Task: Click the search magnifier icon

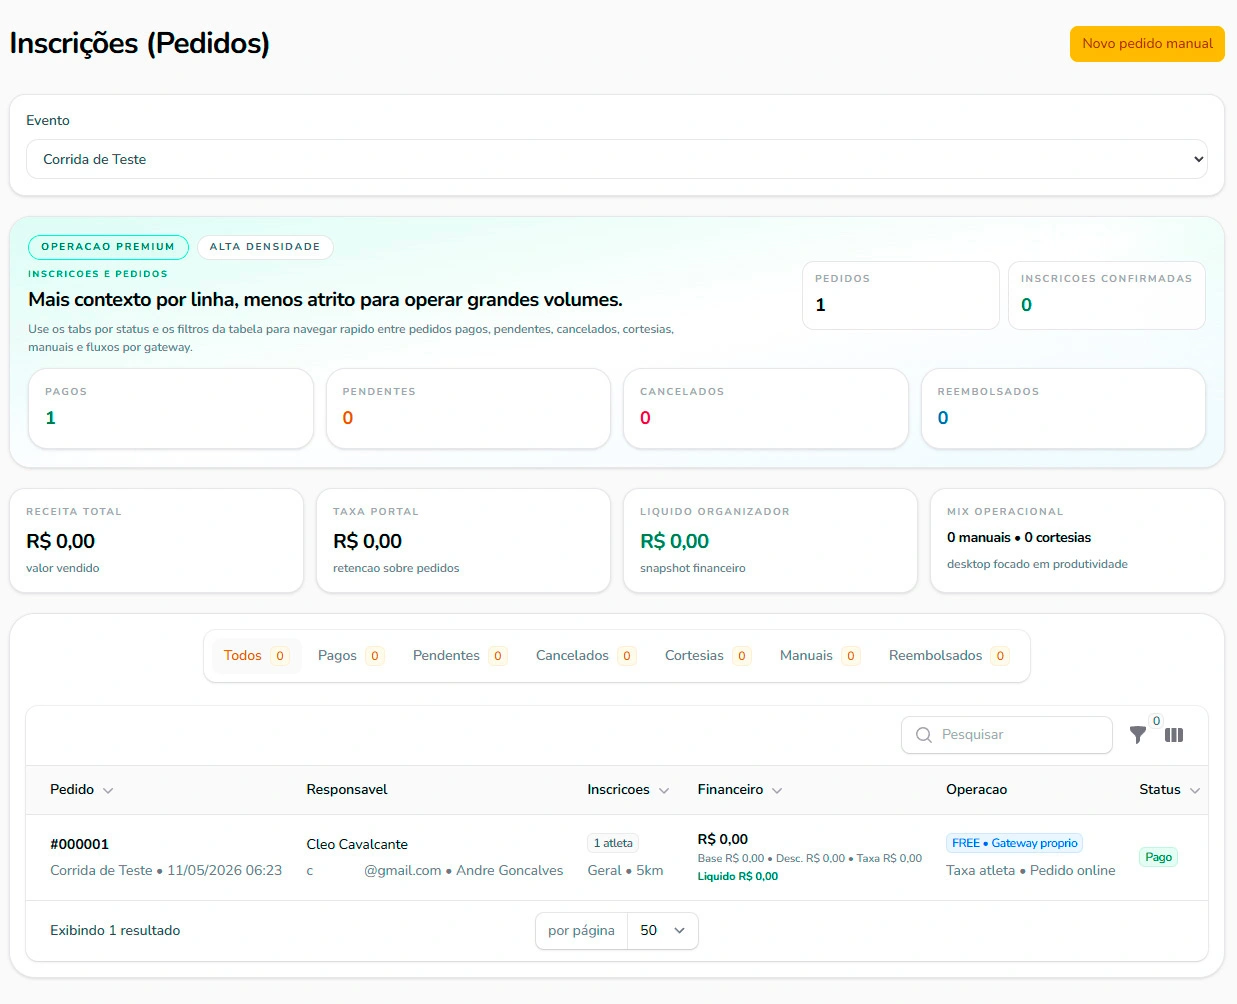Action: click(x=923, y=735)
